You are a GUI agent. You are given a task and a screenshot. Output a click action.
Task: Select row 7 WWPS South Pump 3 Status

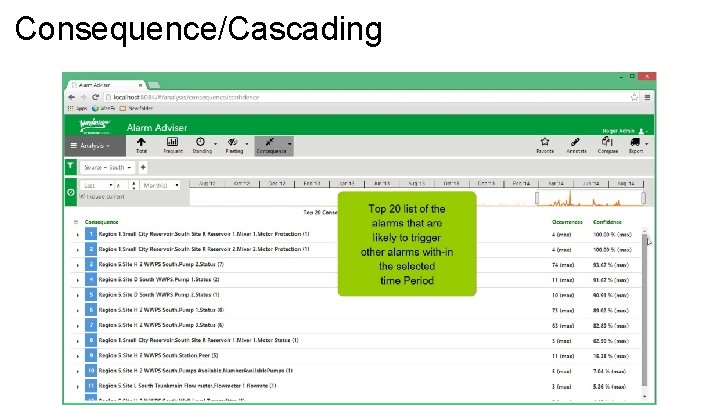358,325
